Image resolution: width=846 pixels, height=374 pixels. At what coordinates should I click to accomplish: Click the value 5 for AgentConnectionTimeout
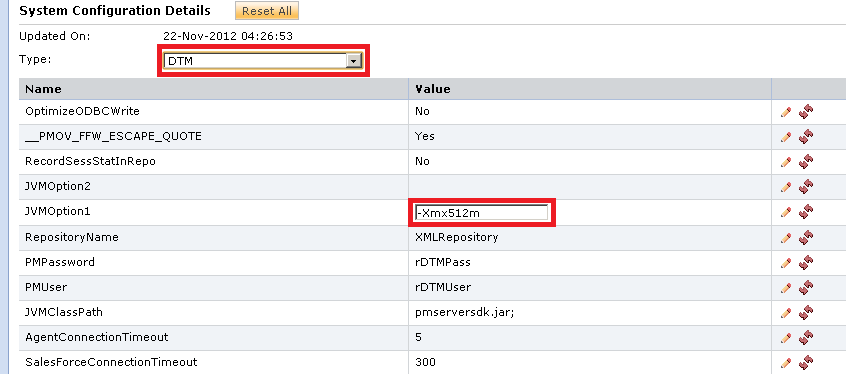click(419, 338)
